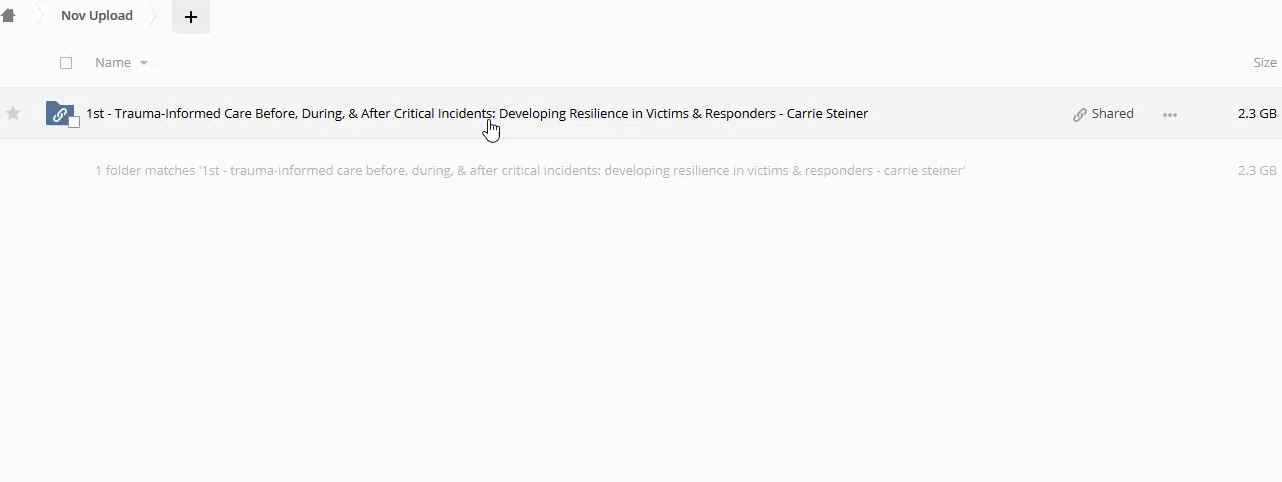This screenshot has width=1282, height=482.
Task: Open the Nov Upload breadcrumb
Action: [97, 16]
